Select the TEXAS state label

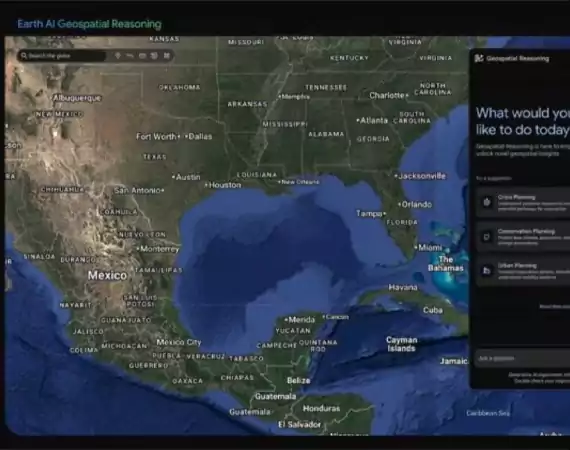click(154, 157)
